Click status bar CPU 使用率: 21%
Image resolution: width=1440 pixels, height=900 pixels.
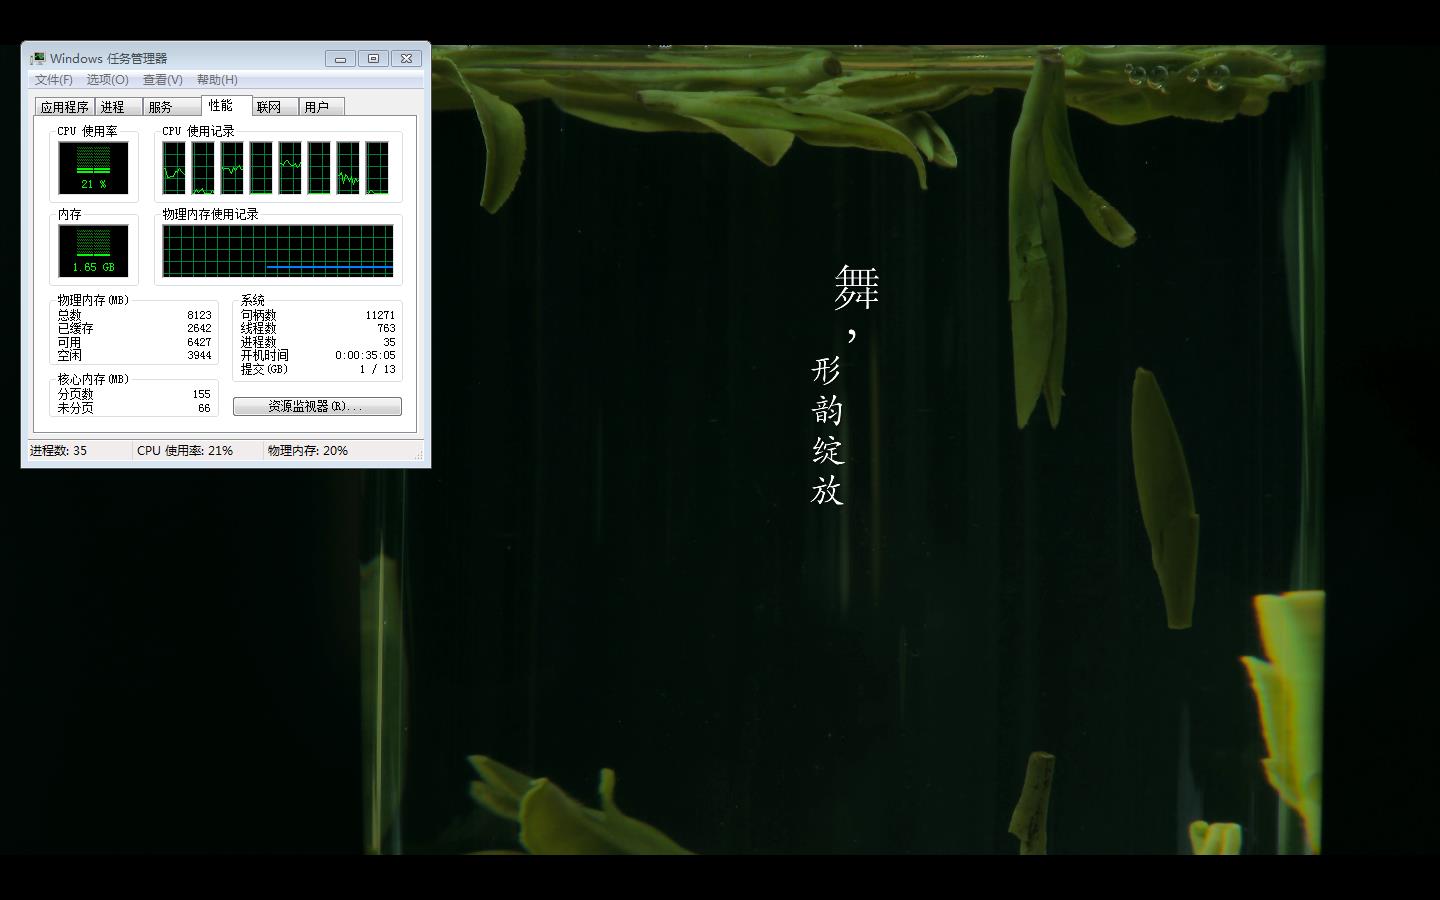pyautogui.click(x=185, y=451)
